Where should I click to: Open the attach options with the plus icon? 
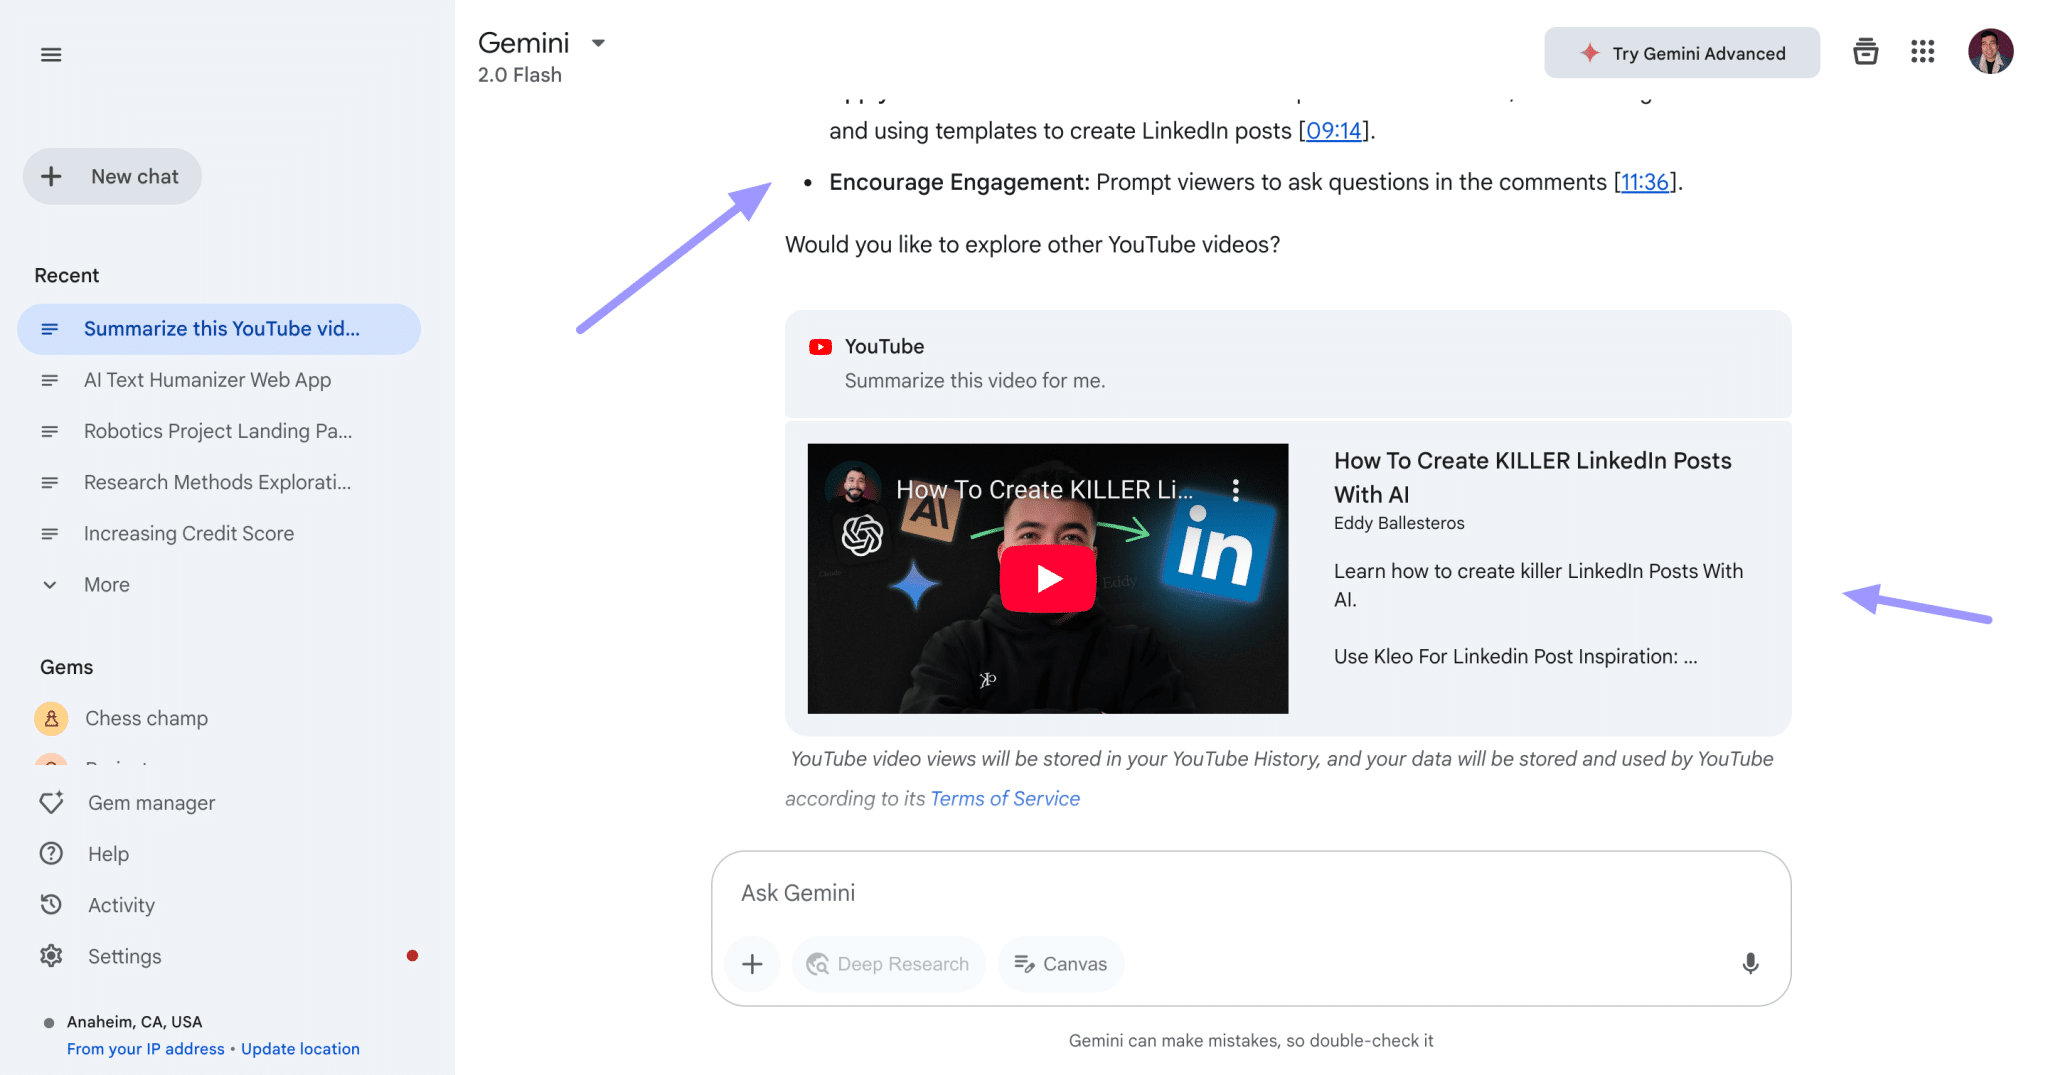click(752, 963)
